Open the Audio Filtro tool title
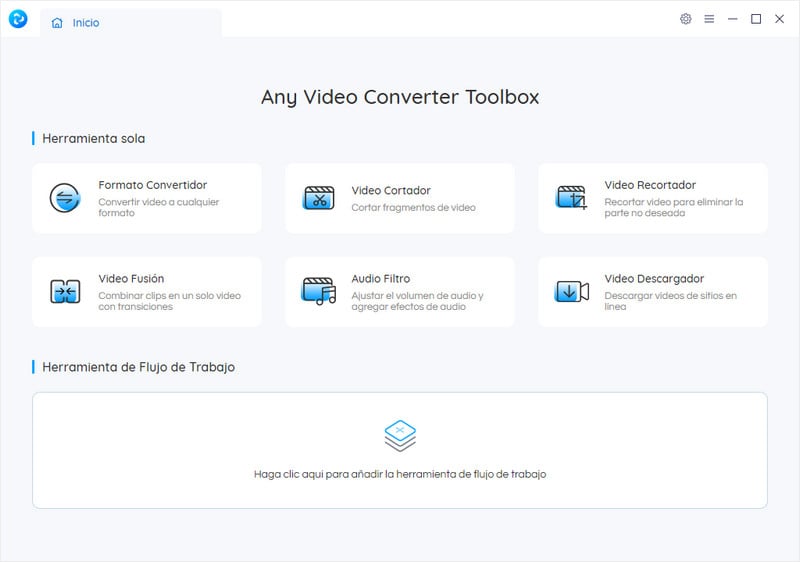 point(381,279)
